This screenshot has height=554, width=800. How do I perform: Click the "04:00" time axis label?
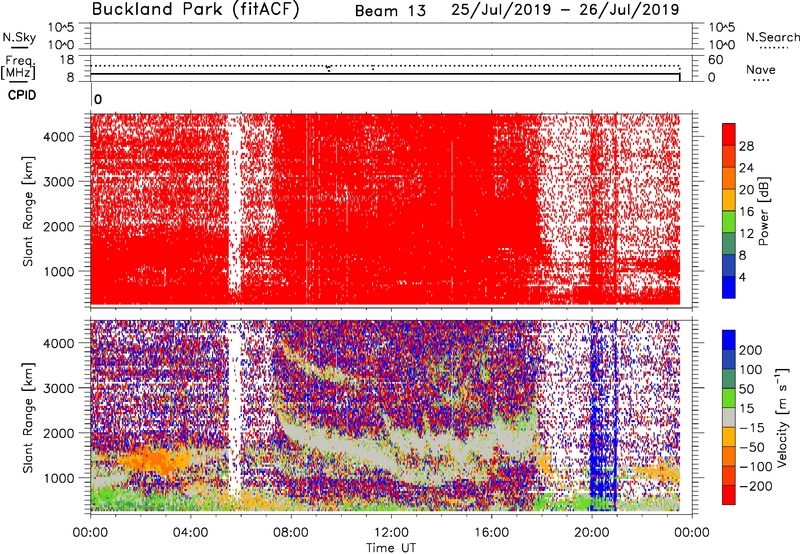click(191, 533)
